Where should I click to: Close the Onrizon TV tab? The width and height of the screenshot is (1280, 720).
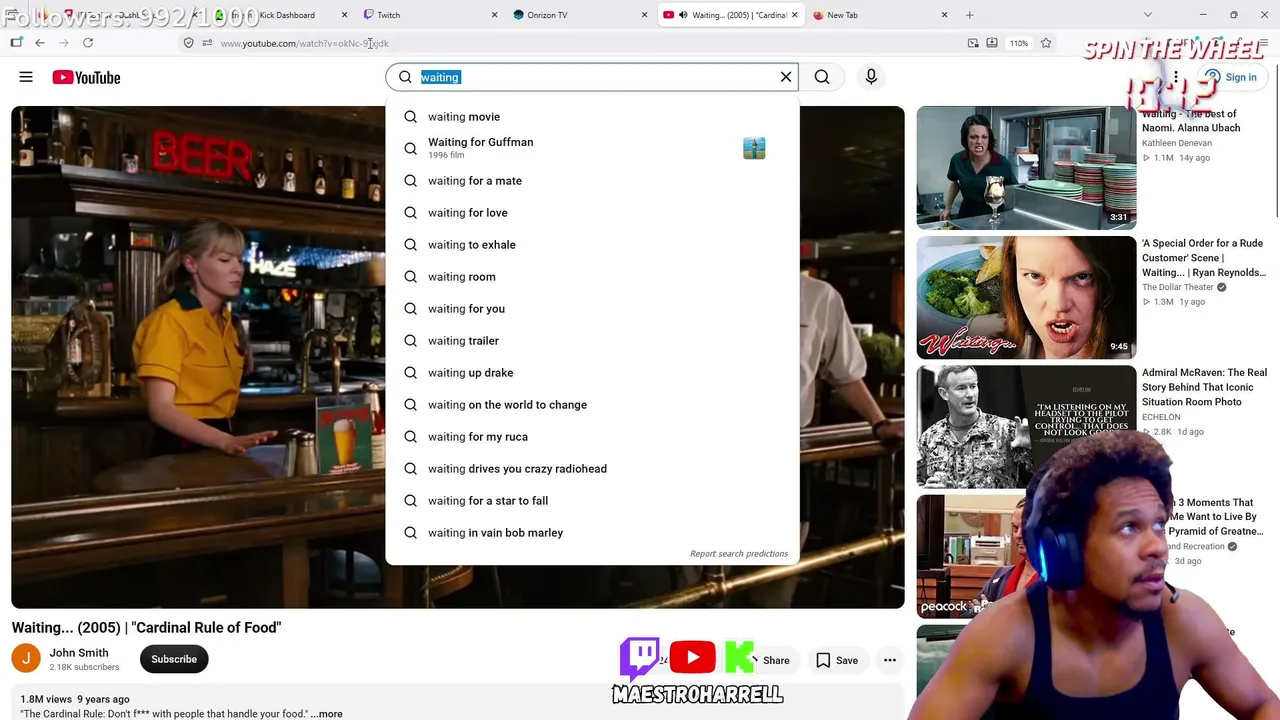coord(644,15)
